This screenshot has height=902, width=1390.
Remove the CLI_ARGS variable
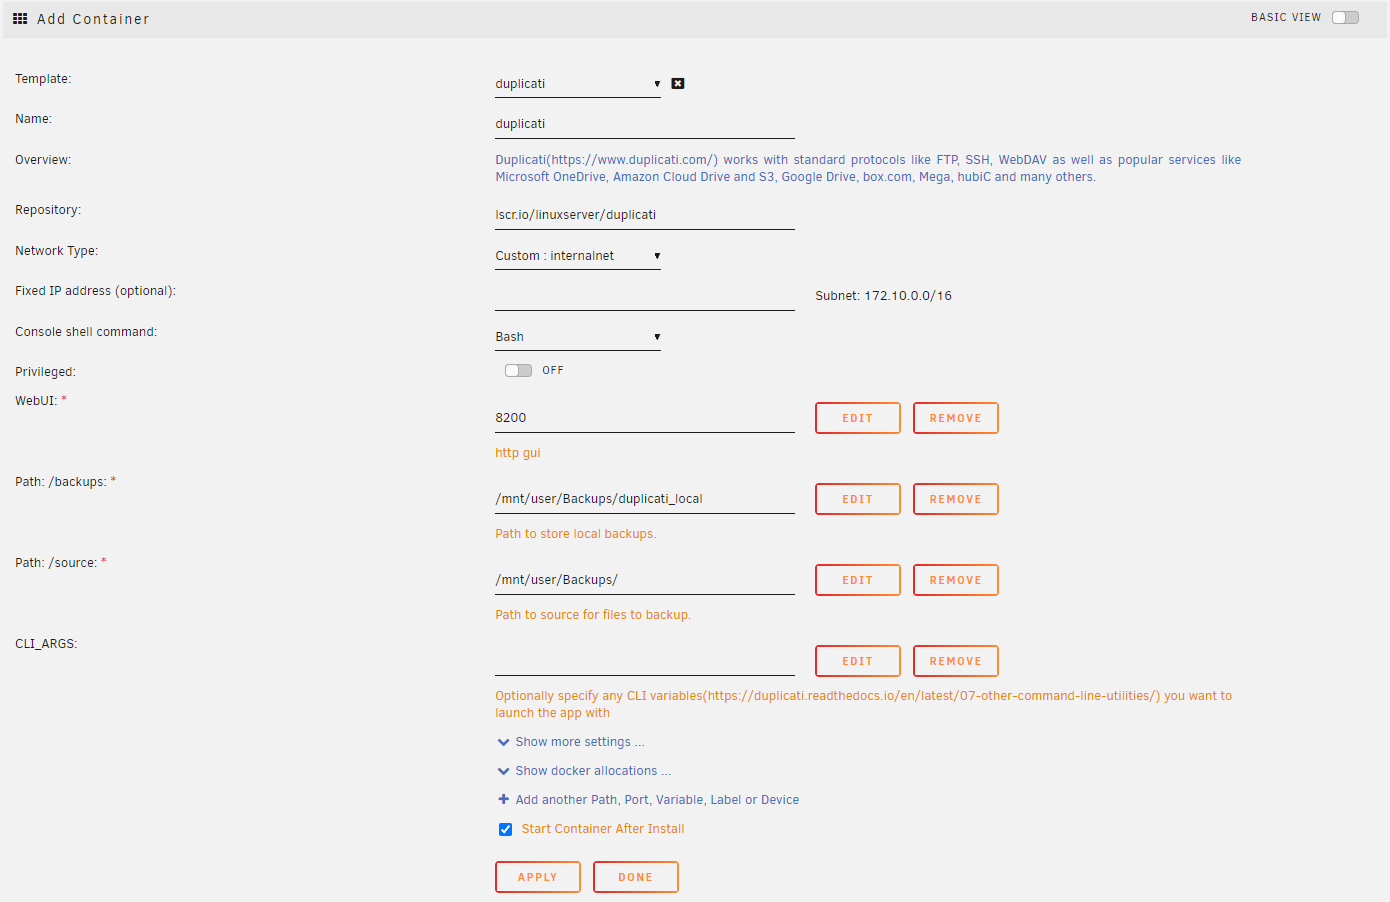[x=955, y=661]
